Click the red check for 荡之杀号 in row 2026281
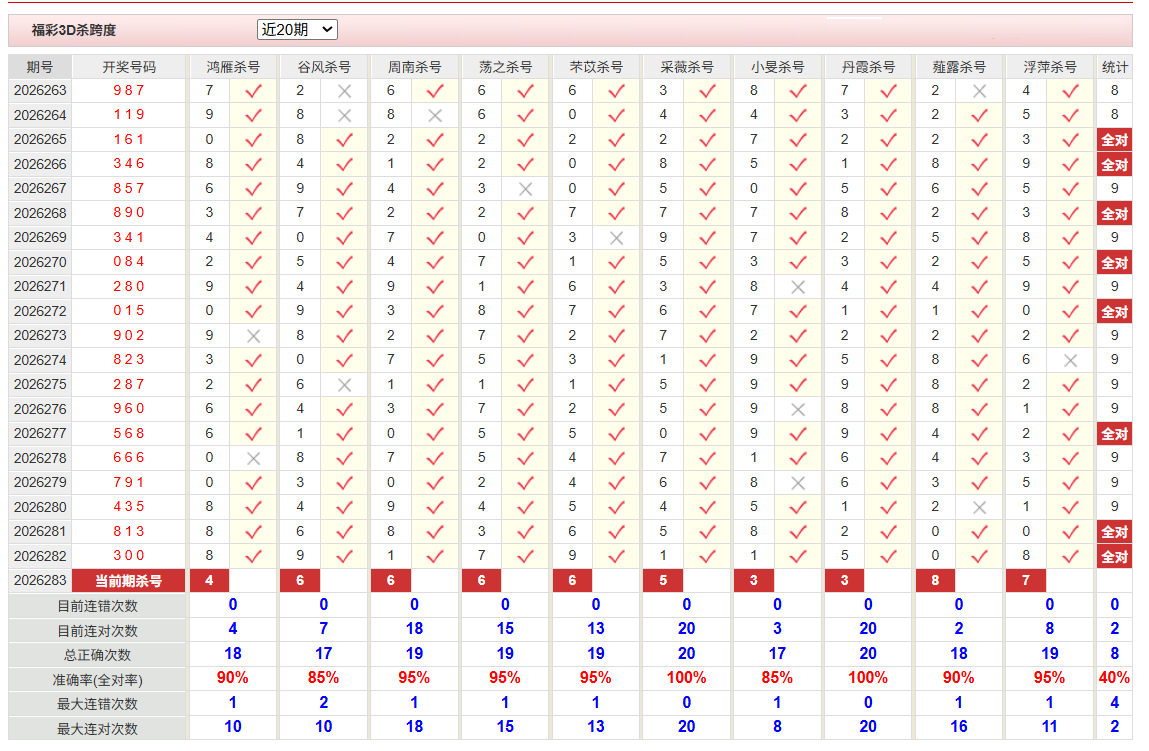The image size is (1149, 751). coord(525,532)
